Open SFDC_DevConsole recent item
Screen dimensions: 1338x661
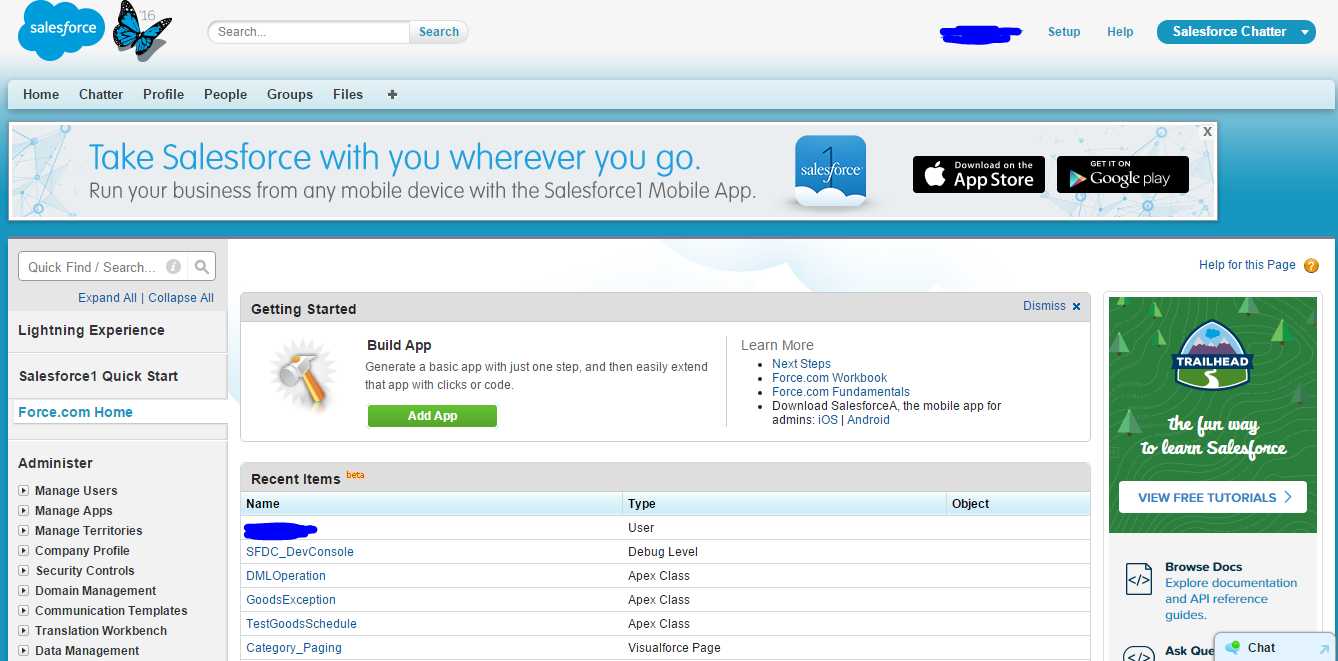point(300,552)
